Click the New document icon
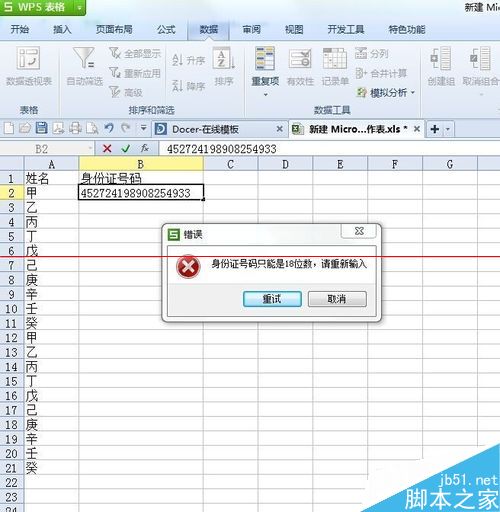The width and height of the screenshot is (500, 512). click(9, 129)
